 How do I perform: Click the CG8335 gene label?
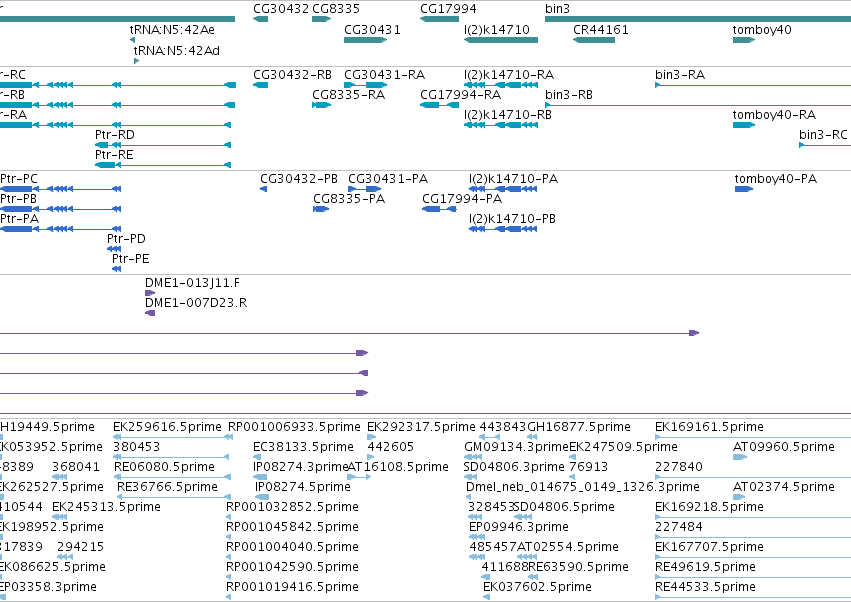click(335, 9)
